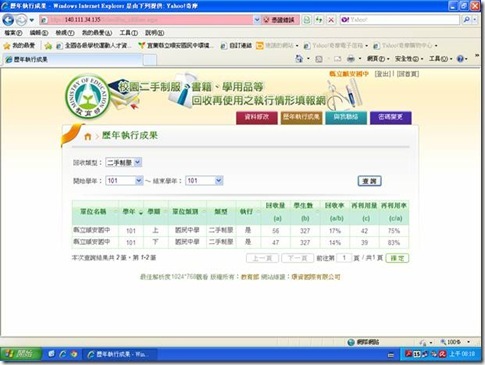Viewport: 485px width, 365px height.
Task: Open the 全國各級學校運動人才資 favorites link
Action: [x=94, y=46]
